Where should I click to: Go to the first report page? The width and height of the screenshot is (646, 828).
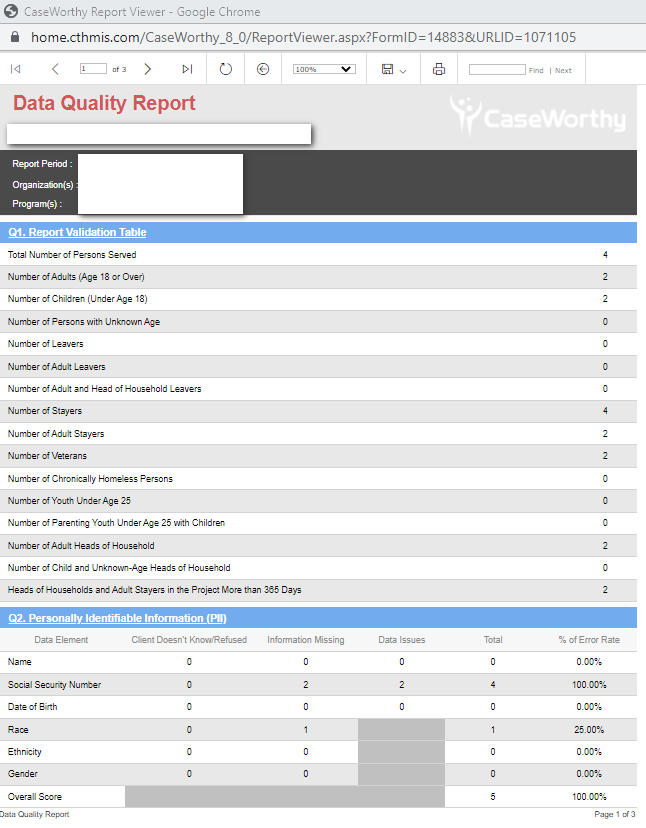15,69
